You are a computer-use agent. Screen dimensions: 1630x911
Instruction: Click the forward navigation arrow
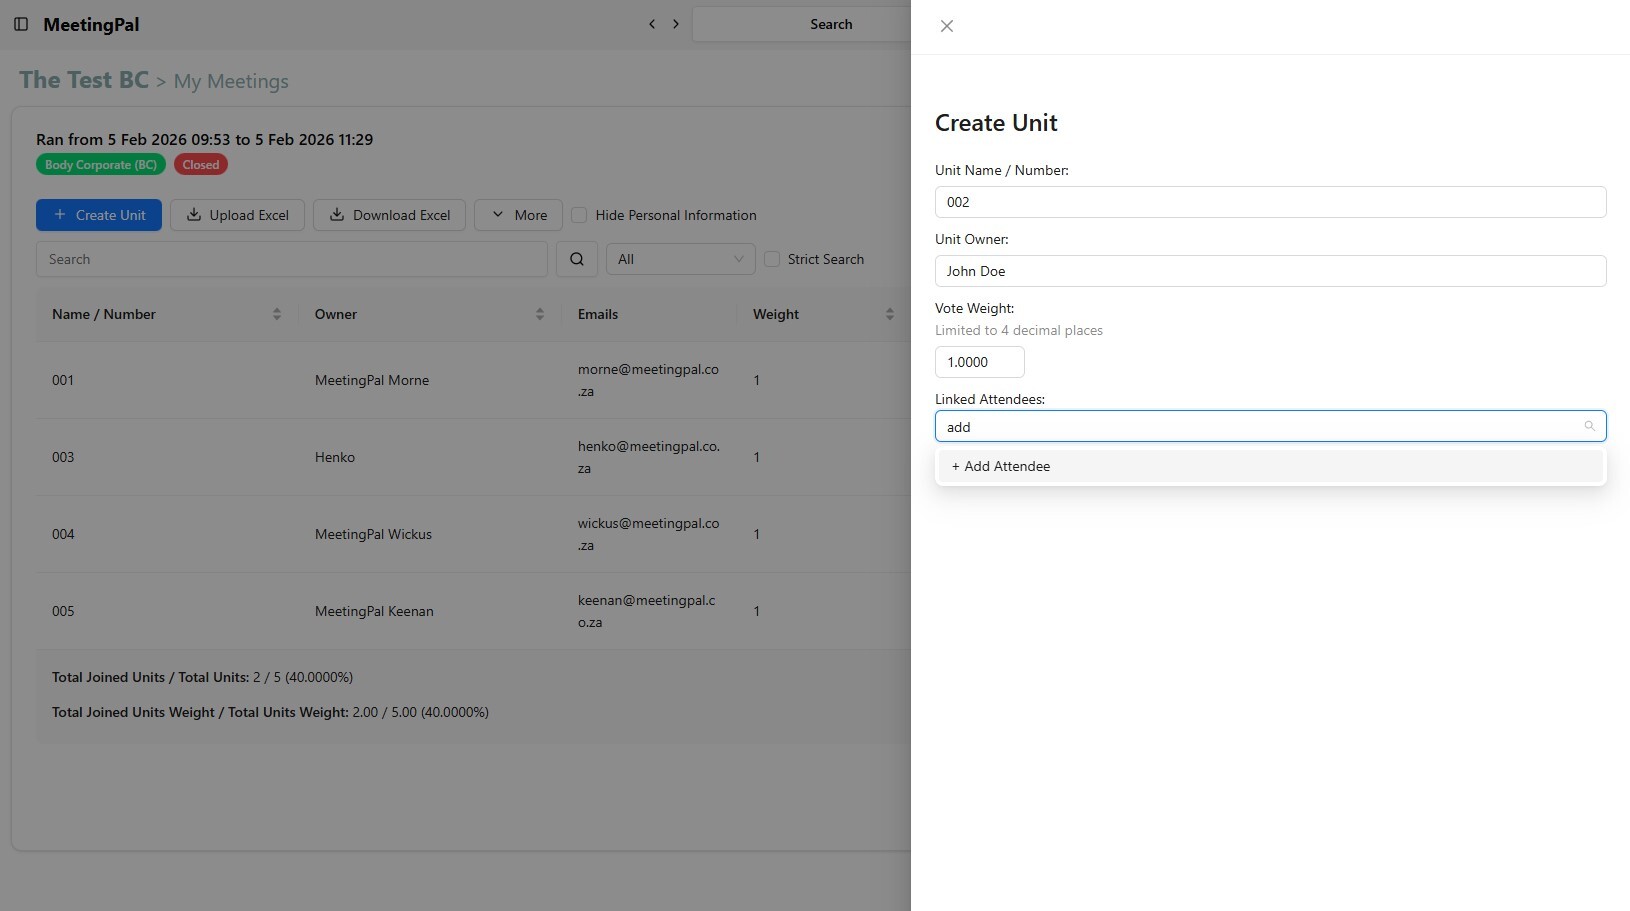pos(676,24)
